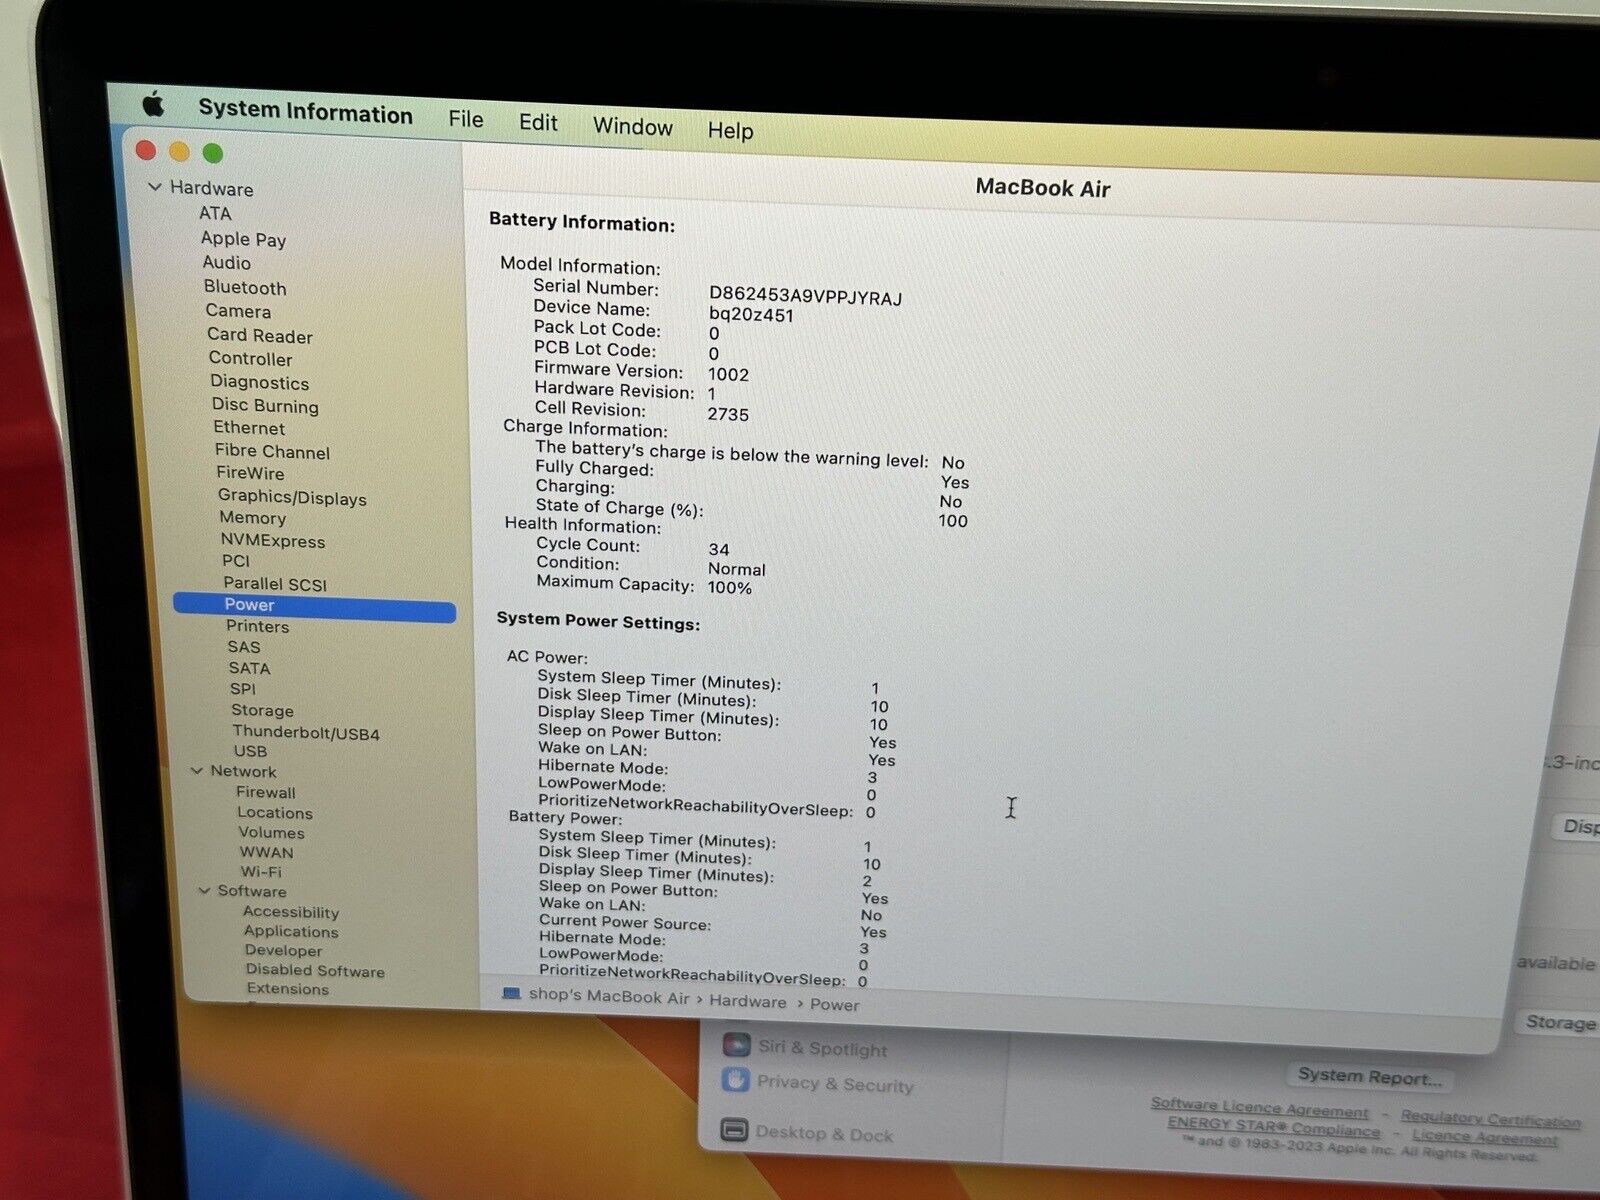Collapse the Software section chevron
The height and width of the screenshot is (1200, 1600).
204,890
